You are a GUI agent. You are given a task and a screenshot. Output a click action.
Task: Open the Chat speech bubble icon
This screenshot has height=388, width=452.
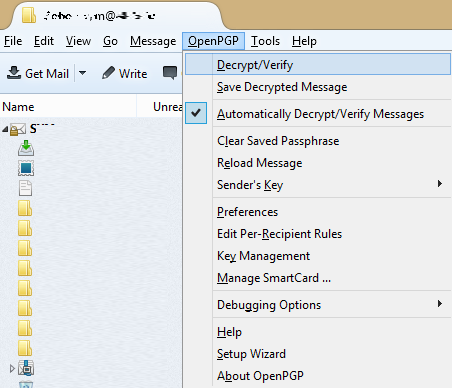[170, 72]
